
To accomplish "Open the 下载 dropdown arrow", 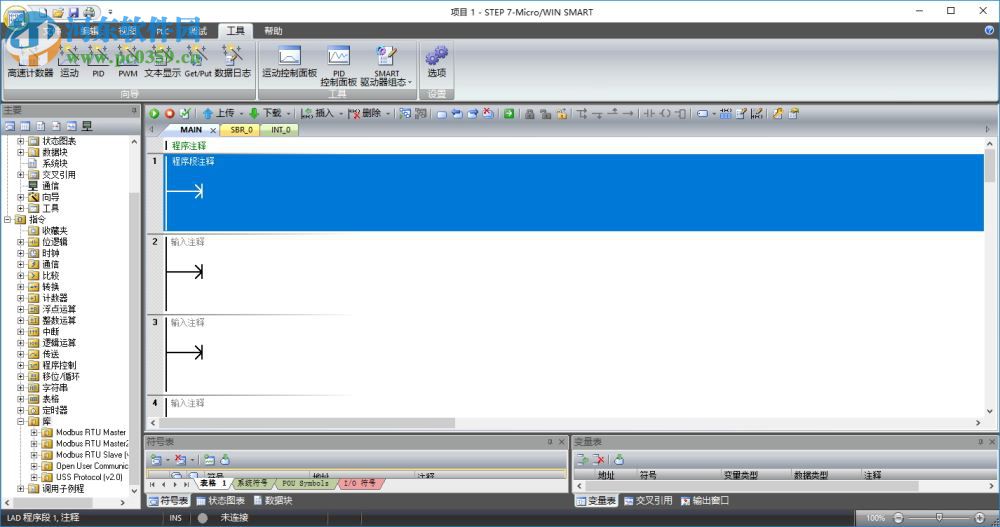I will 288,114.
